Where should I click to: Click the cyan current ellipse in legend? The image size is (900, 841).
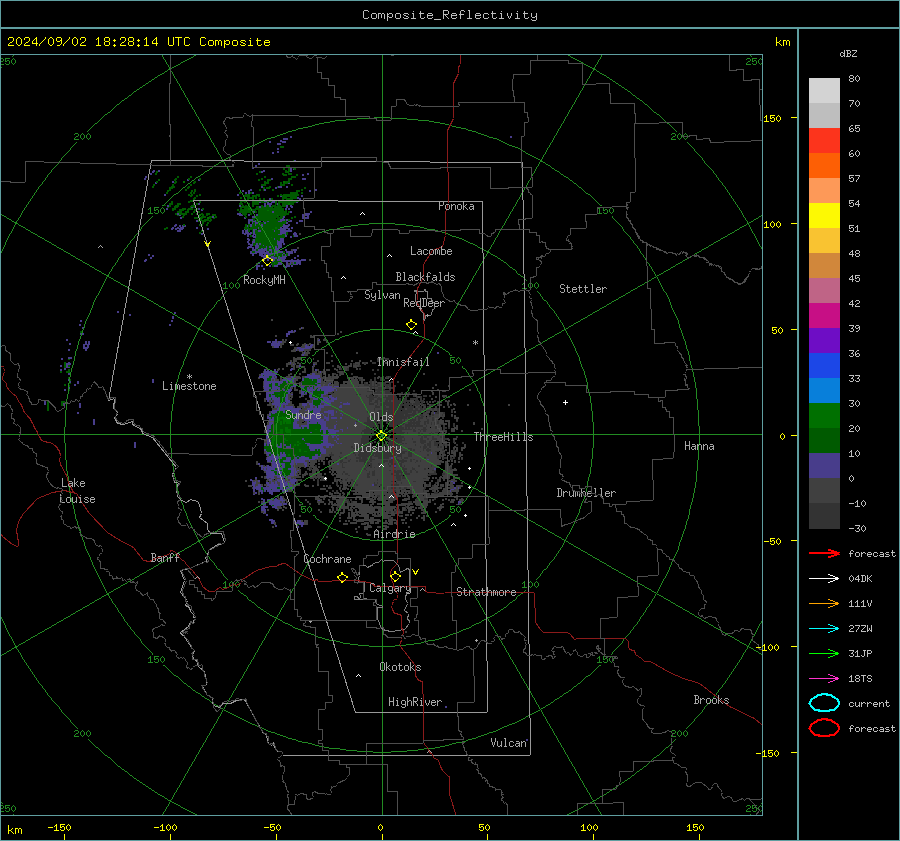tap(824, 703)
